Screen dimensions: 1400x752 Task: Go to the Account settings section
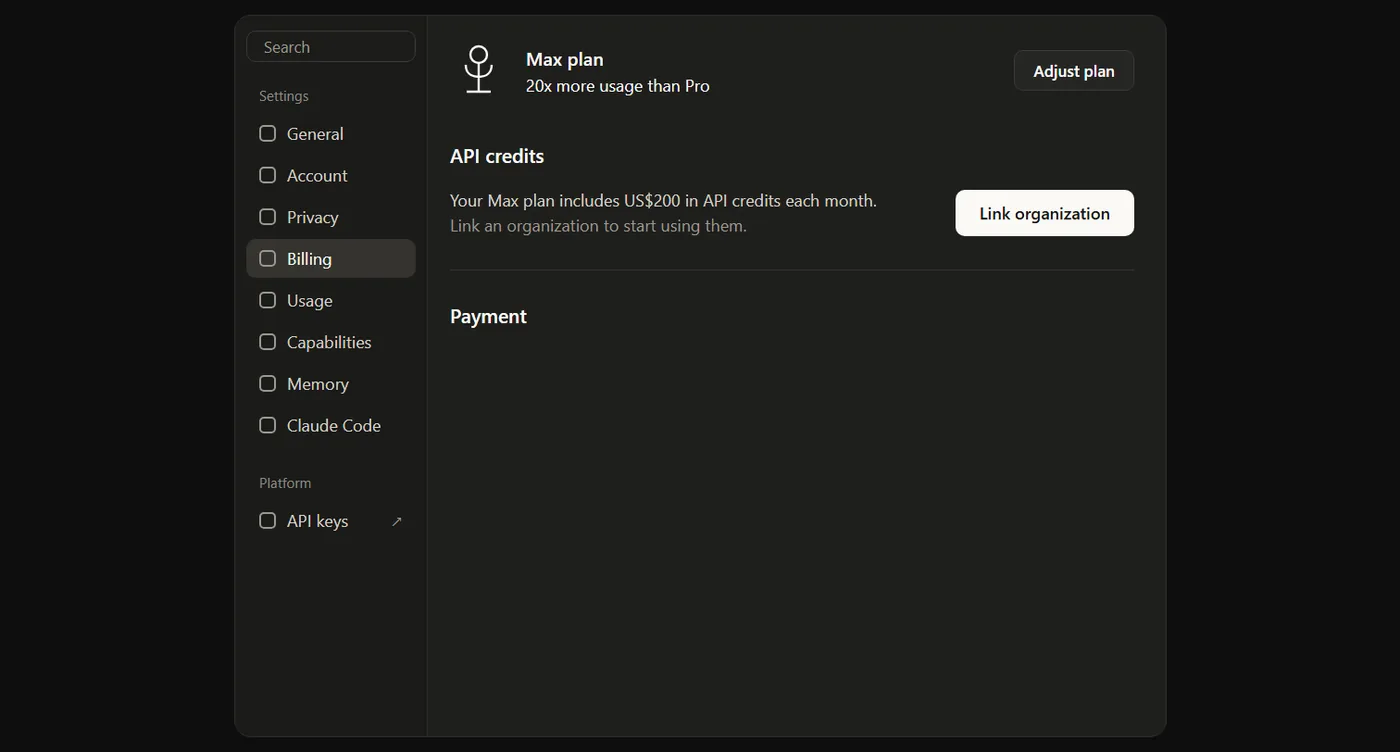(331, 175)
